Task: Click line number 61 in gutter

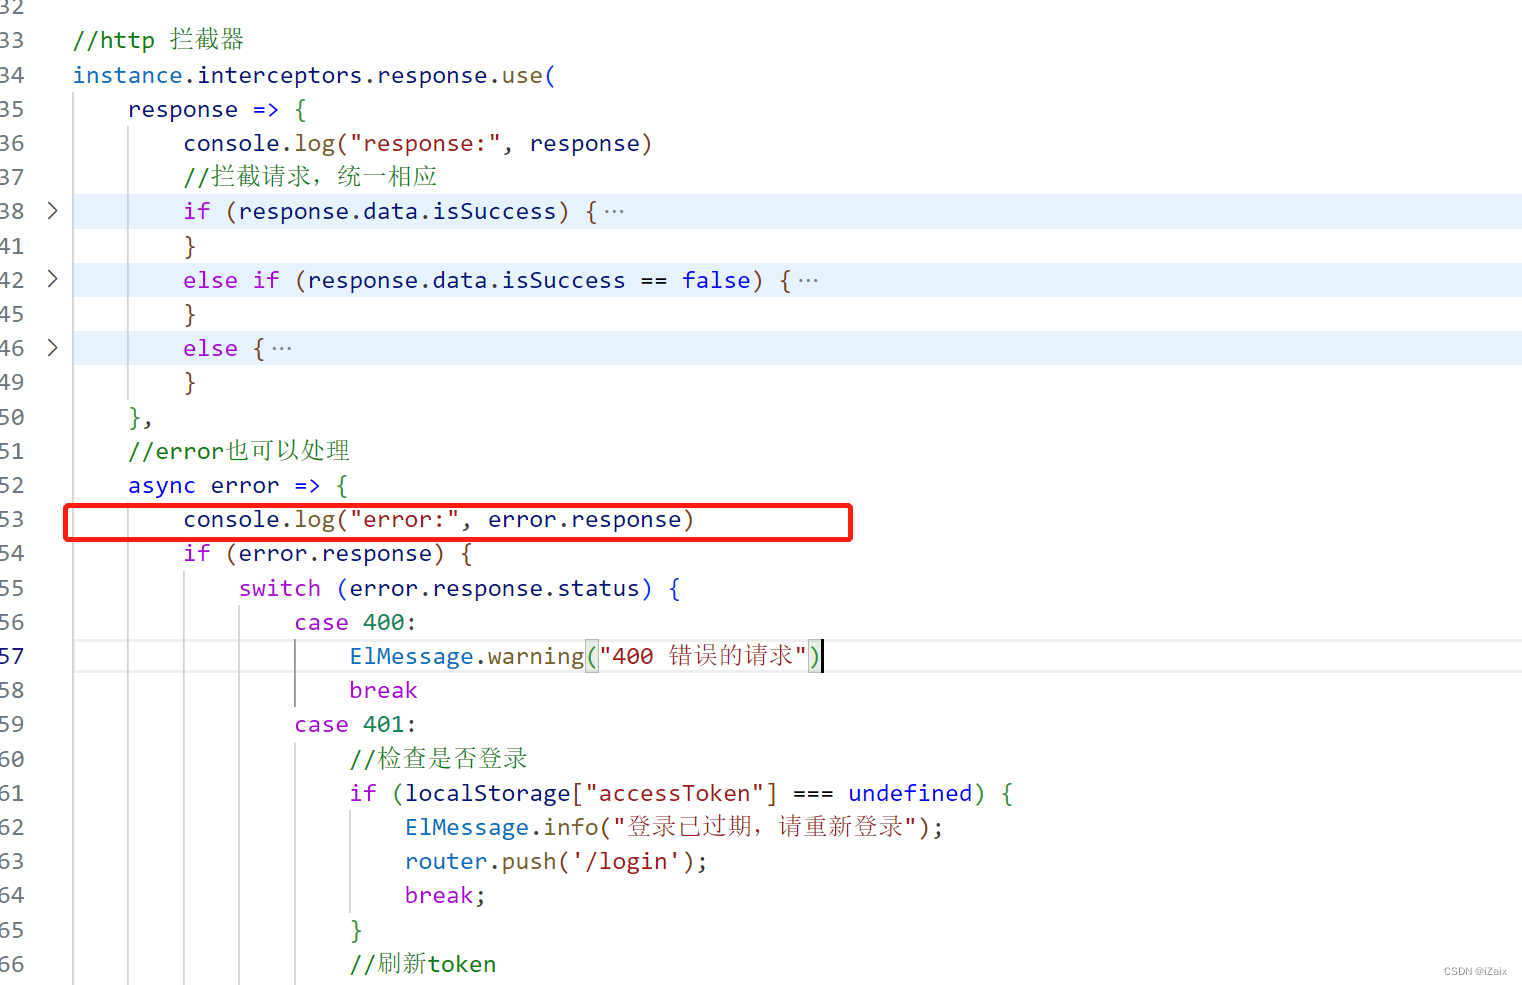Action: tap(12, 793)
